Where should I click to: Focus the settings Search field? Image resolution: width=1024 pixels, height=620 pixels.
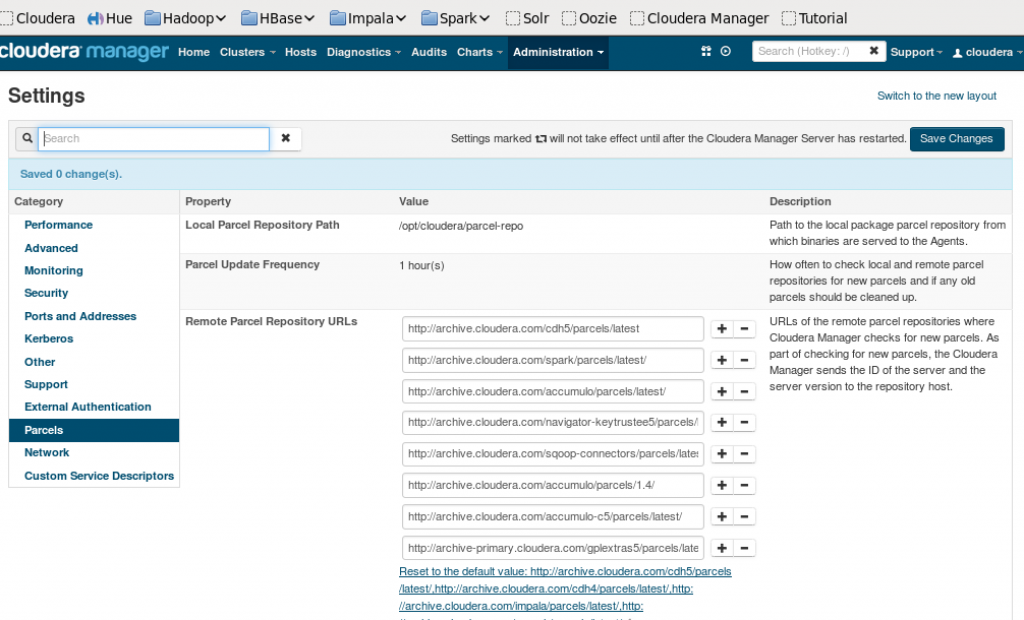point(153,139)
